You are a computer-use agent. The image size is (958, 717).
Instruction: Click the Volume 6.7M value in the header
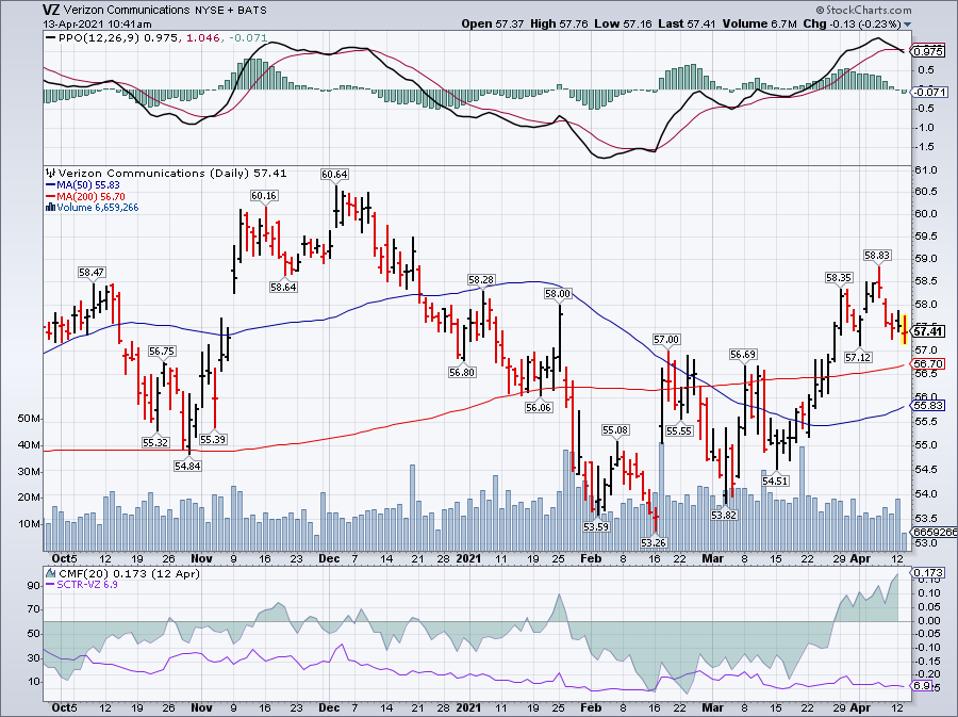759,24
